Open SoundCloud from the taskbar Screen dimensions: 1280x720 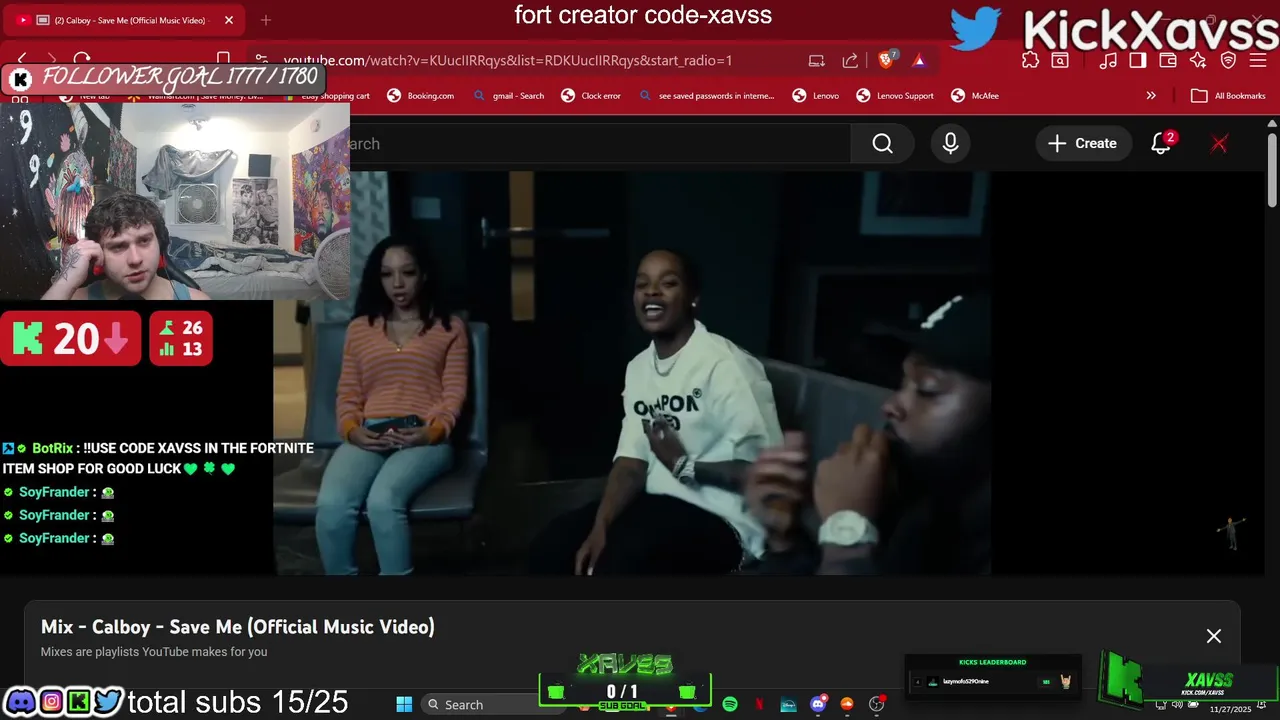[848, 704]
